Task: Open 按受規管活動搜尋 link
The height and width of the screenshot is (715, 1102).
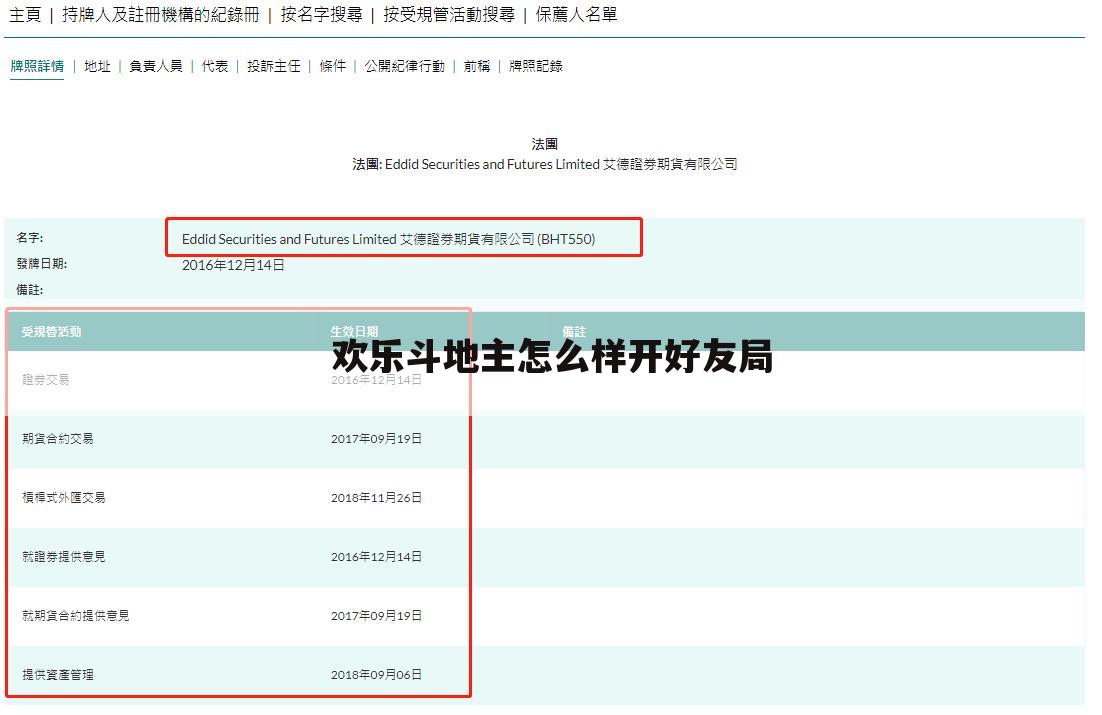Action: click(x=449, y=15)
